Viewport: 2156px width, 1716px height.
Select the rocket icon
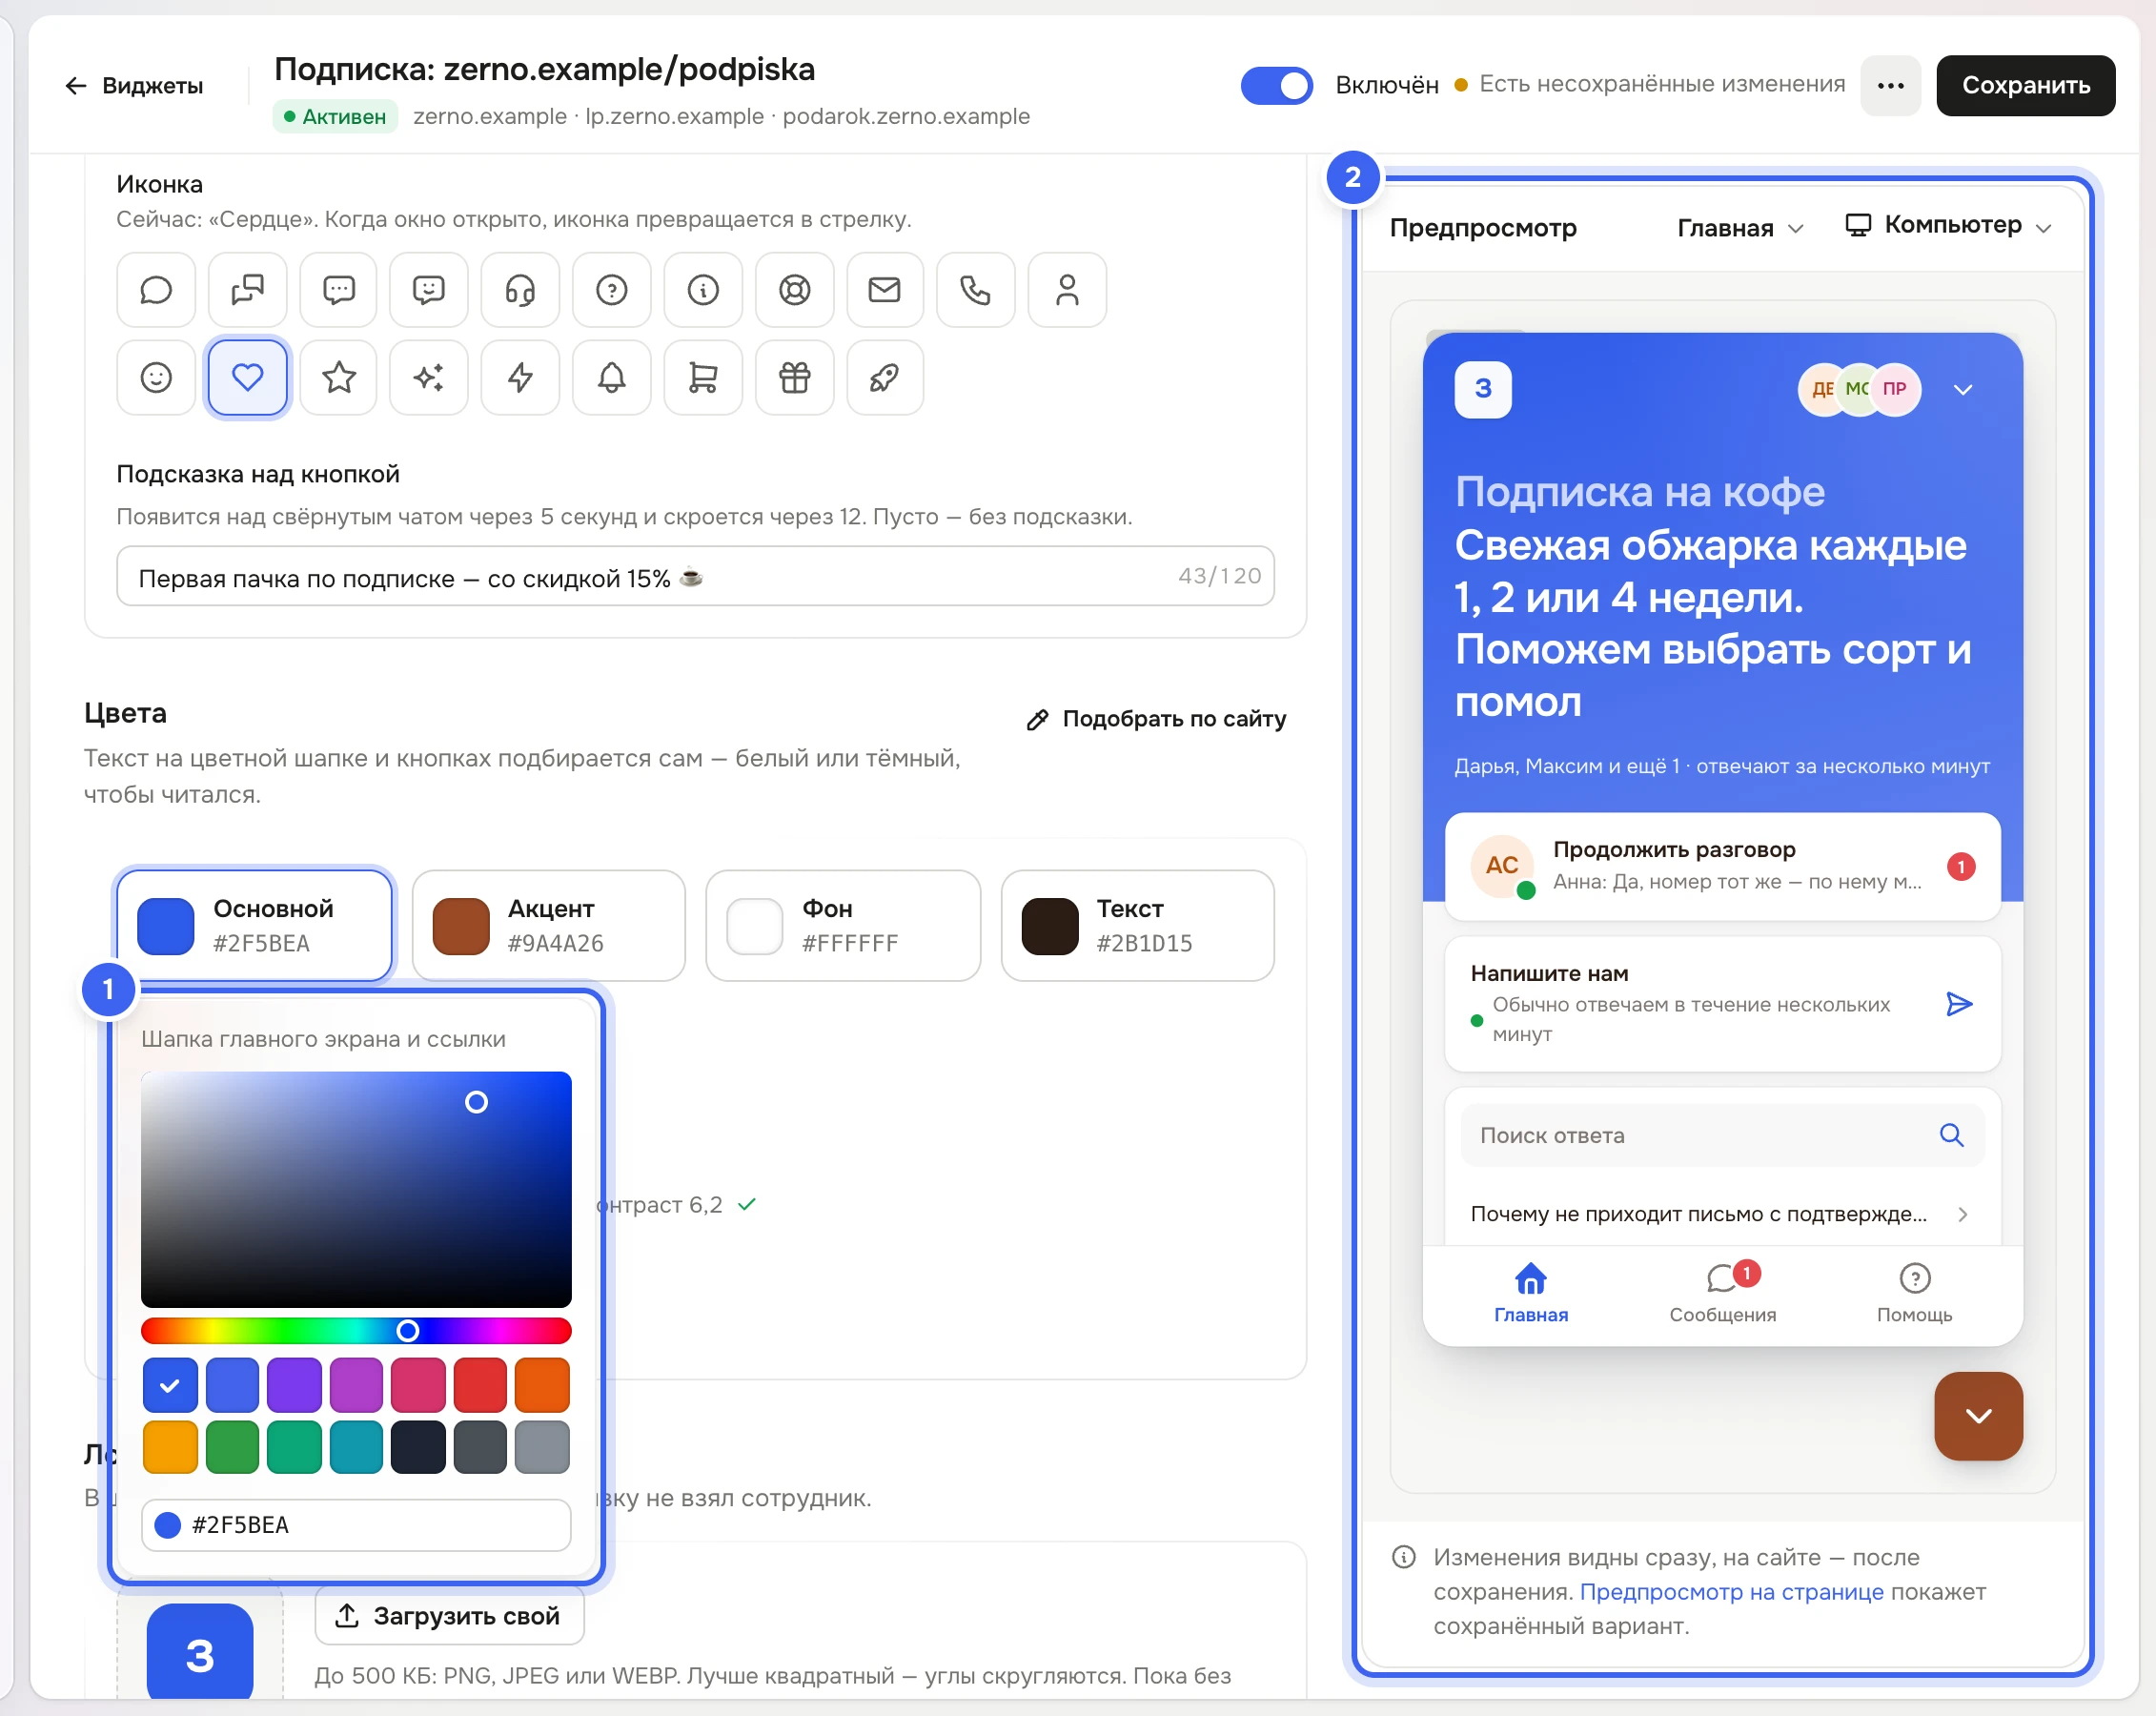884,378
